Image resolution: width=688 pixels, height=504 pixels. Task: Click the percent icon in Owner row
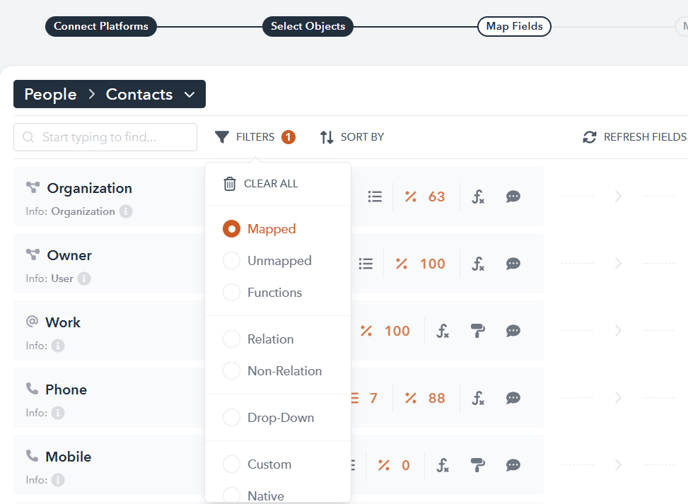coord(401,264)
